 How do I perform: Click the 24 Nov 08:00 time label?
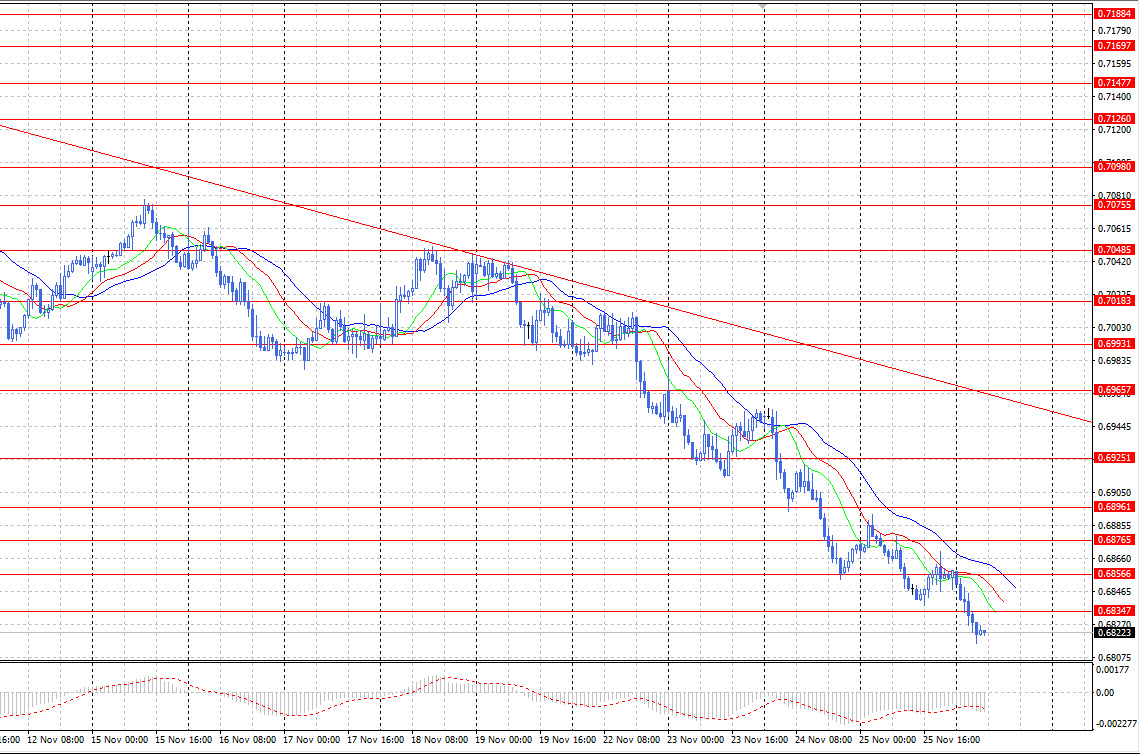click(x=823, y=739)
